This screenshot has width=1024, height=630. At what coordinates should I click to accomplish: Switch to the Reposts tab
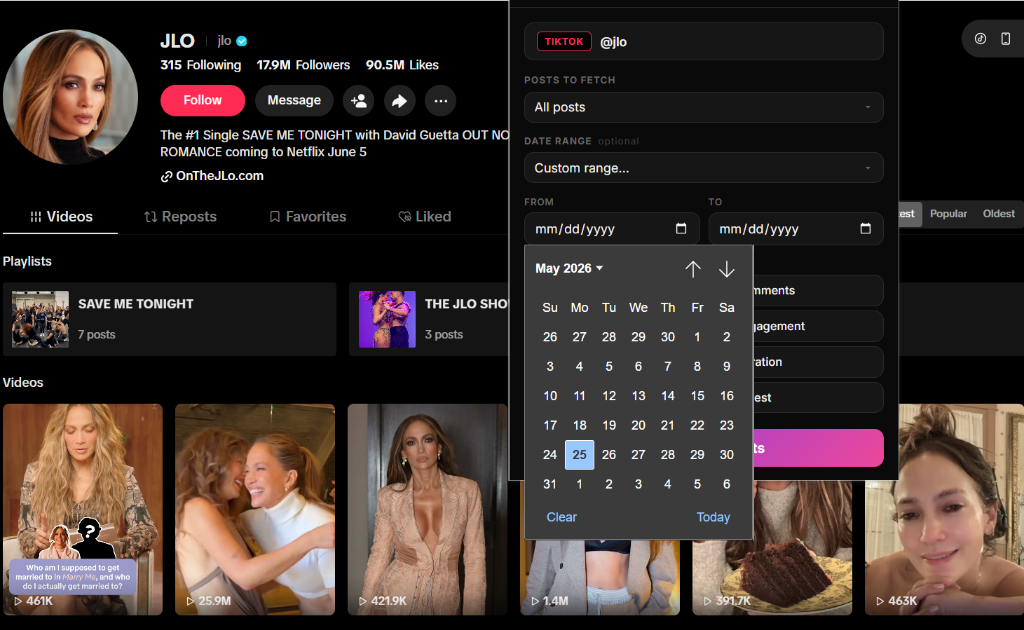coord(180,217)
